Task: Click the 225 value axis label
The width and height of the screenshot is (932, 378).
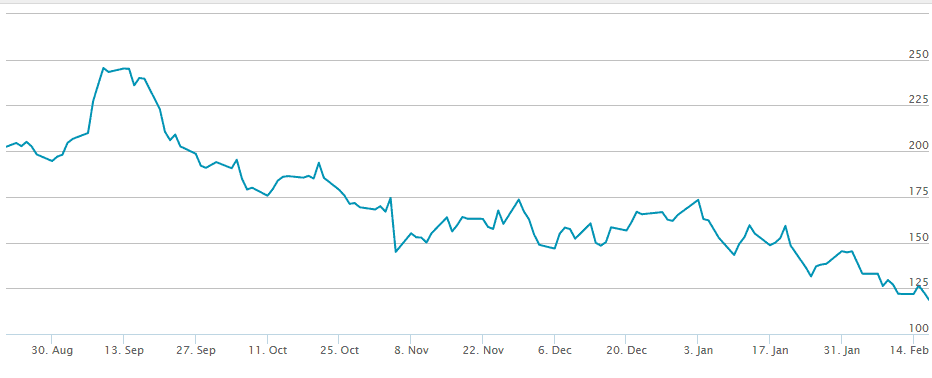Action: click(919, 99)
